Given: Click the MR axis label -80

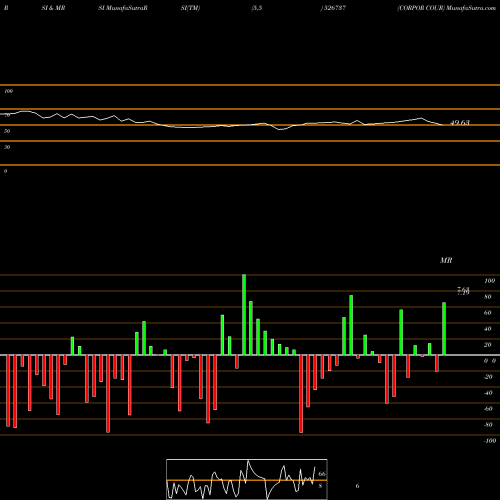Looking at the screenshot, I should point(488,425).
